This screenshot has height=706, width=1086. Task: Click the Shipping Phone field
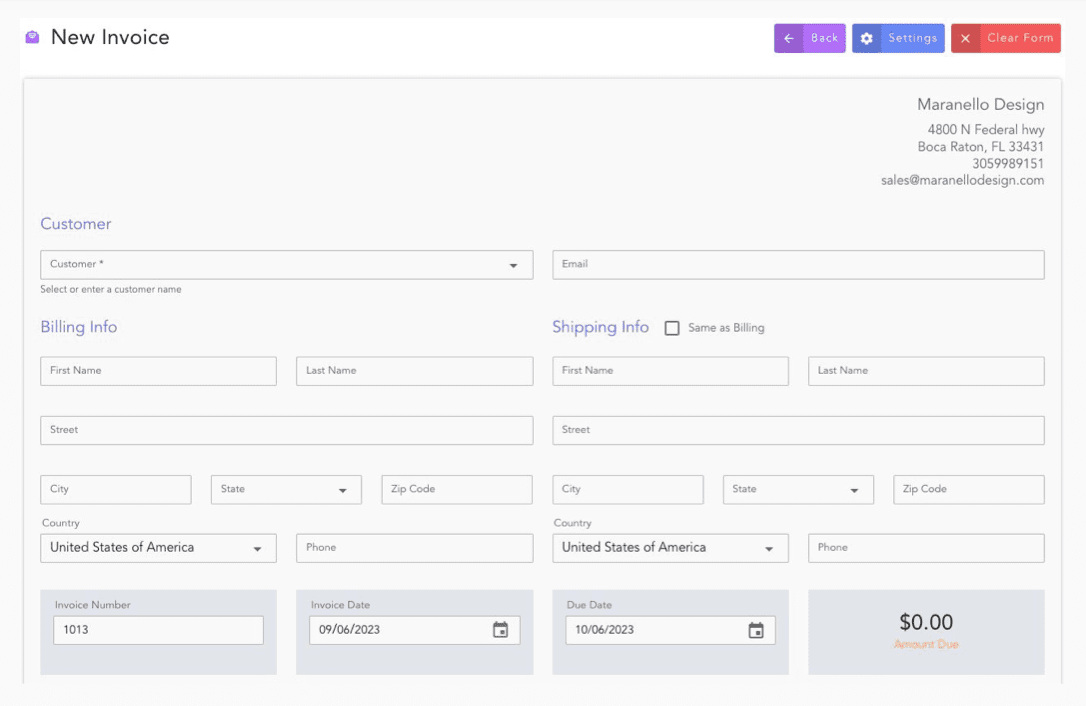pyautogui.click(x=926, y=548)
